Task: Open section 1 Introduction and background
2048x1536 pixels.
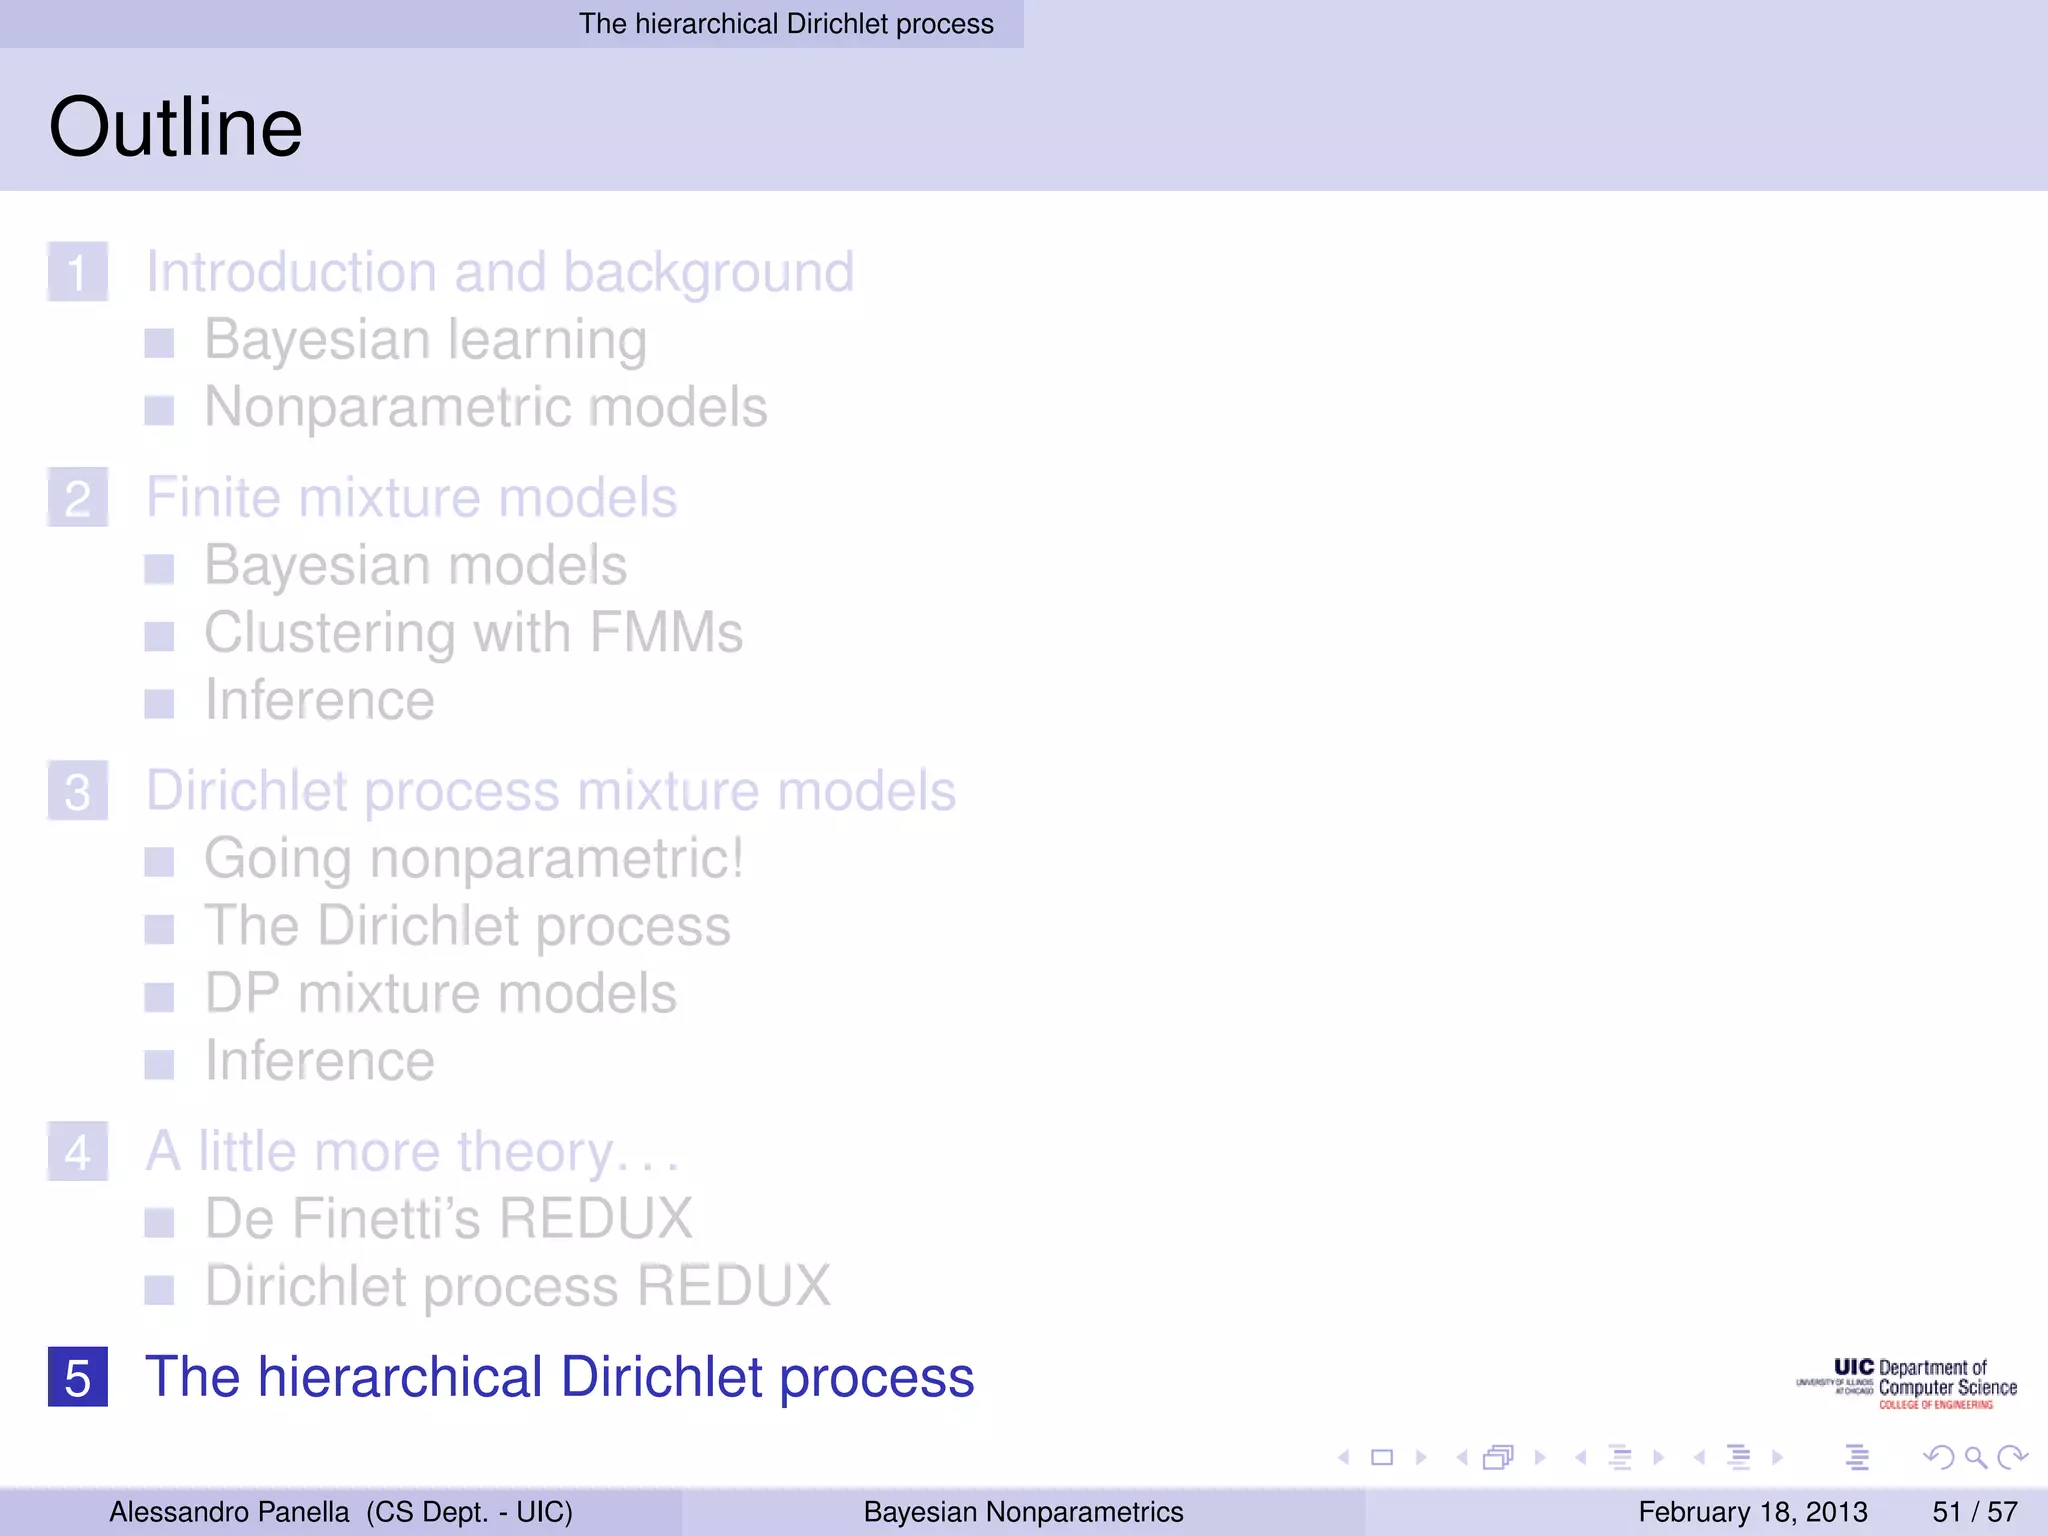Action: click(x=500, y=272)
